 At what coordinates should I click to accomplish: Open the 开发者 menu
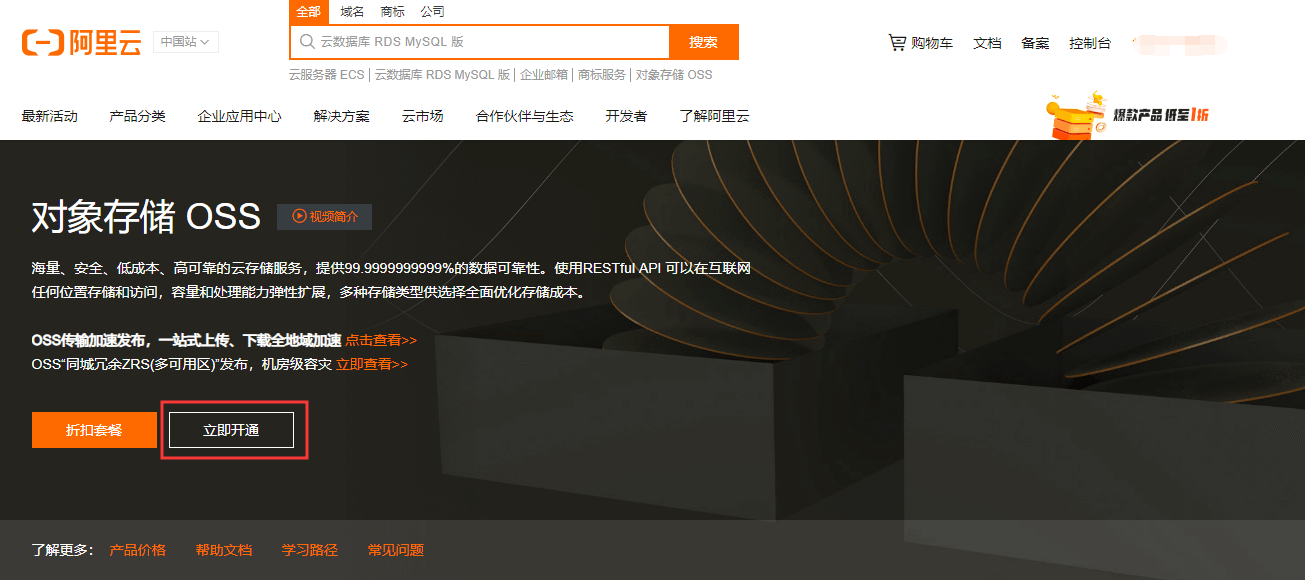[626, 116]
